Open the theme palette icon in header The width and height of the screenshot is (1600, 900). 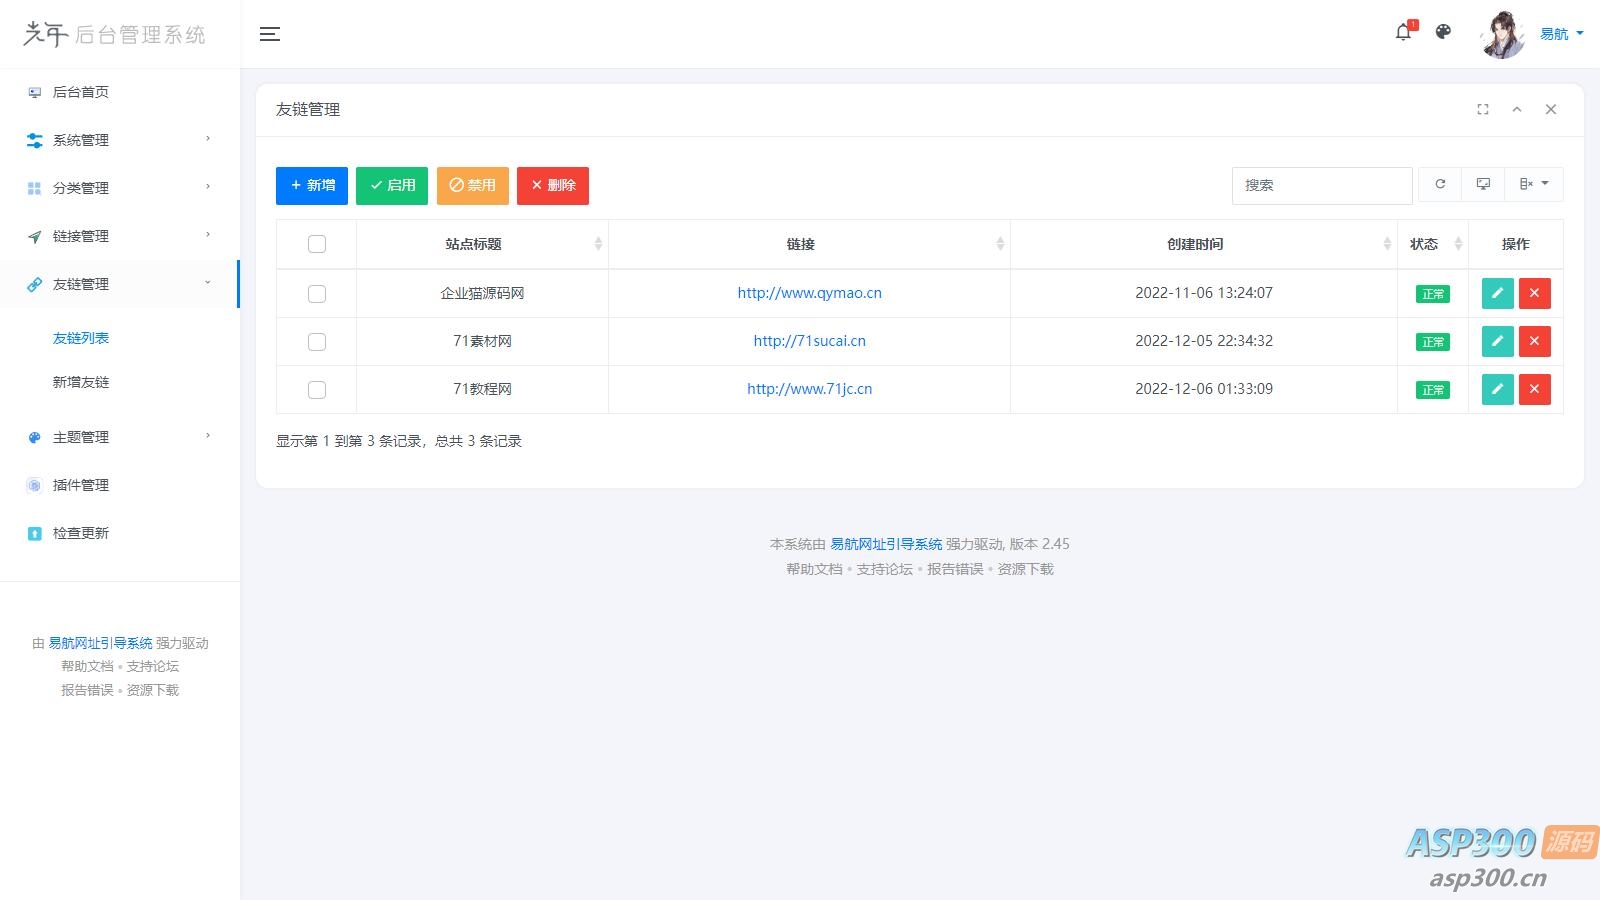[x=1443, y=32]
